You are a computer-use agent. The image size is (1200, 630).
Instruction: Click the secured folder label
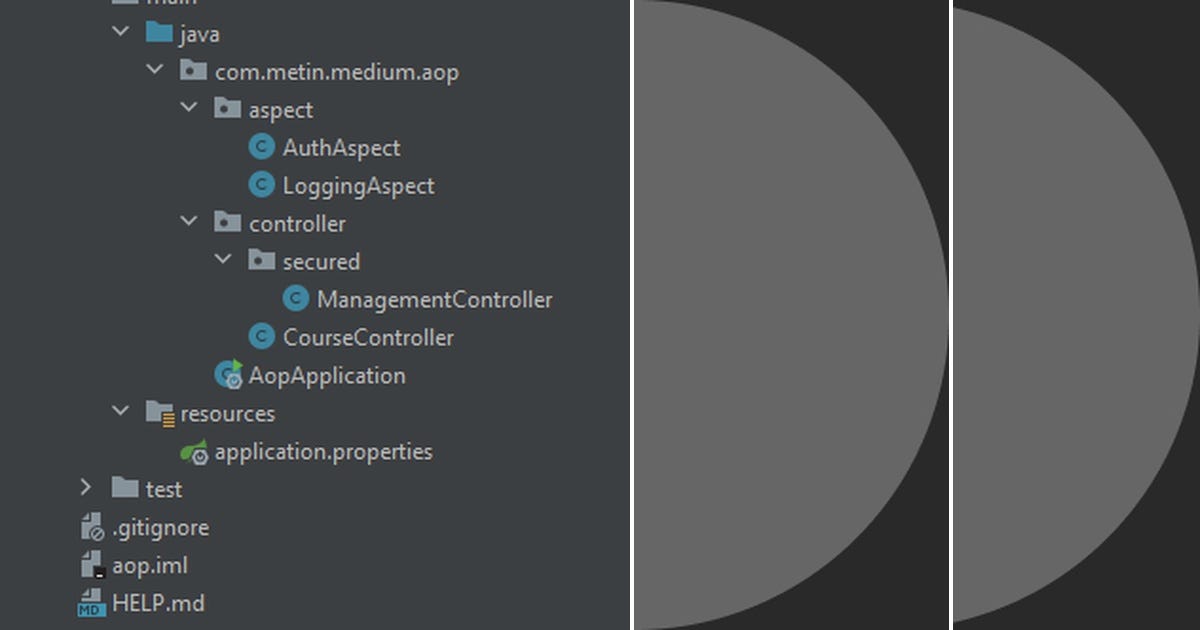tap(322, 260)
